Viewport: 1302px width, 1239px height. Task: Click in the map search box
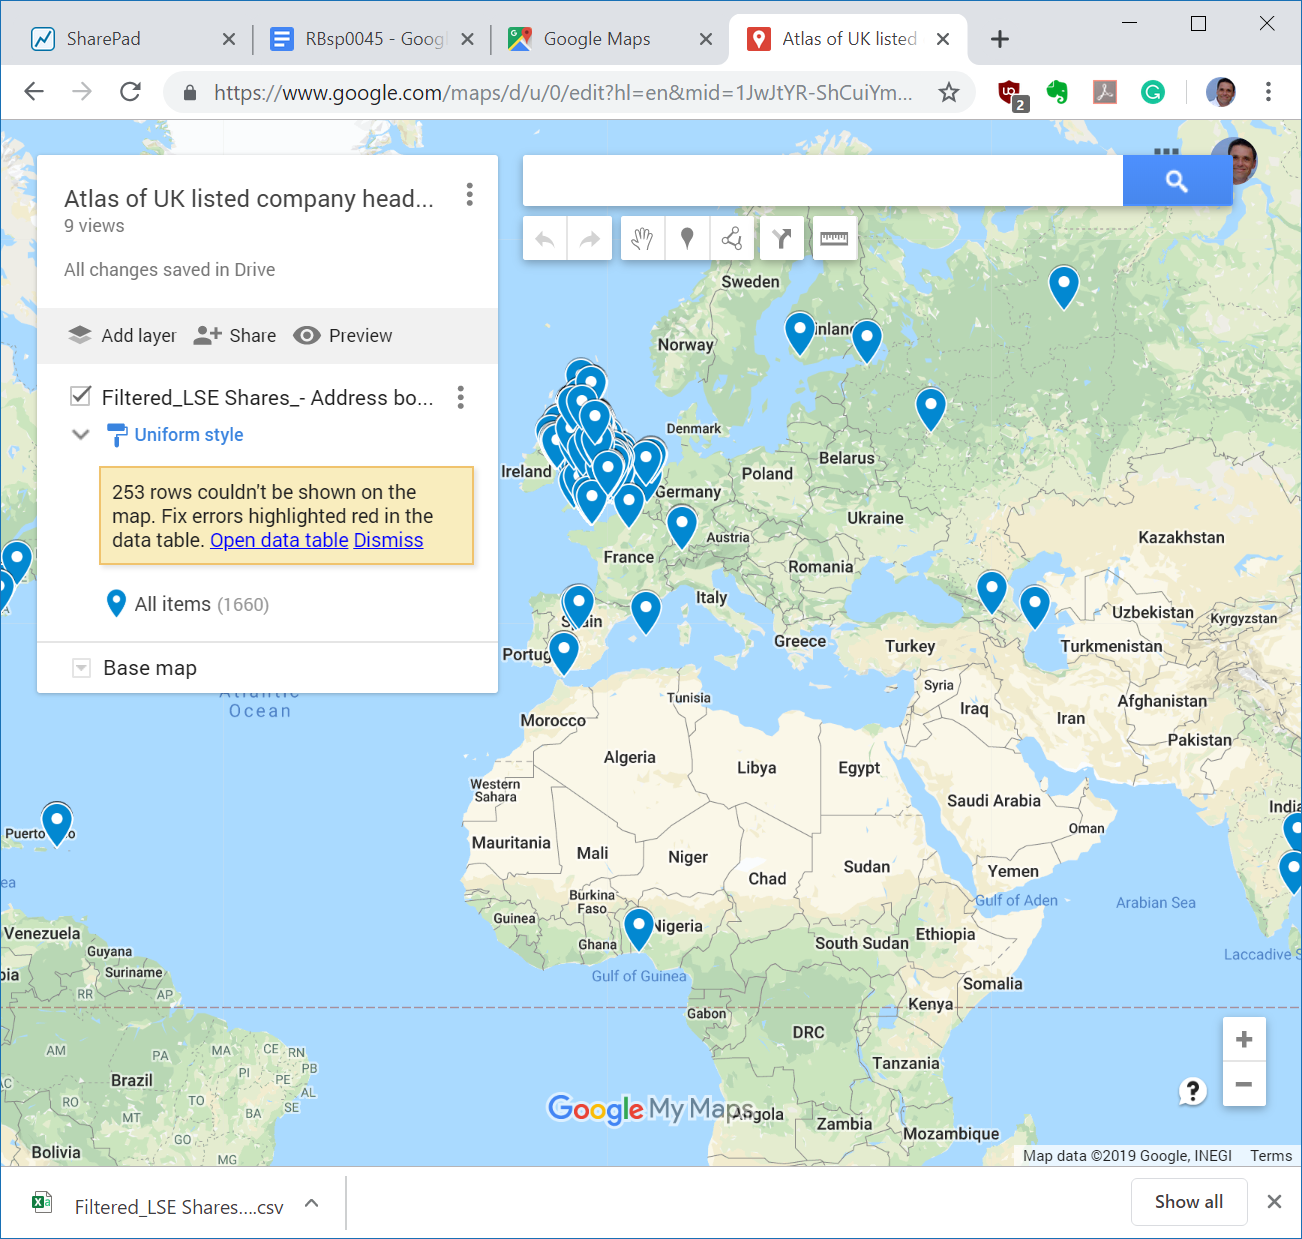[823, 181]
